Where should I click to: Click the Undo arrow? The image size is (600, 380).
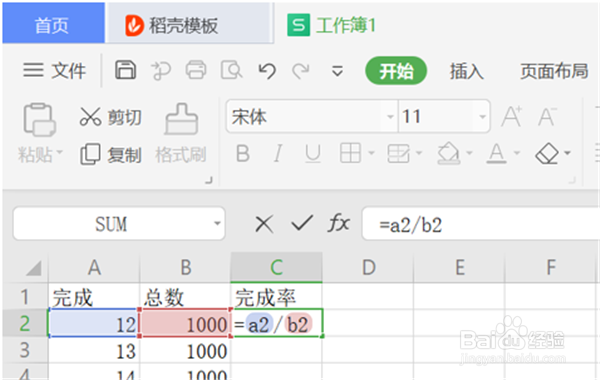[267, 70]
